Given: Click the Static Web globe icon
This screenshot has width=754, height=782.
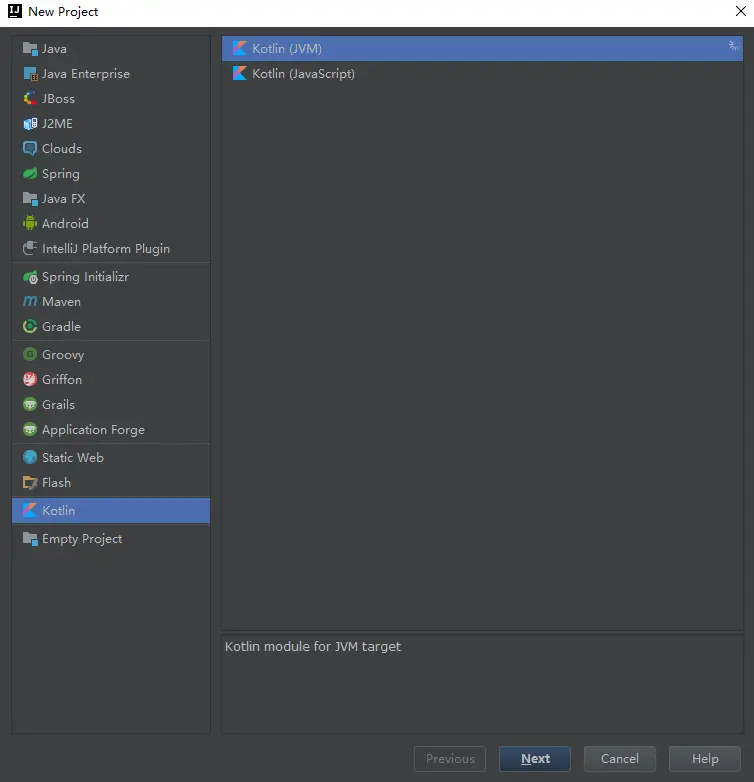Looking at the screenshot, I should click(x=30, y=457).
